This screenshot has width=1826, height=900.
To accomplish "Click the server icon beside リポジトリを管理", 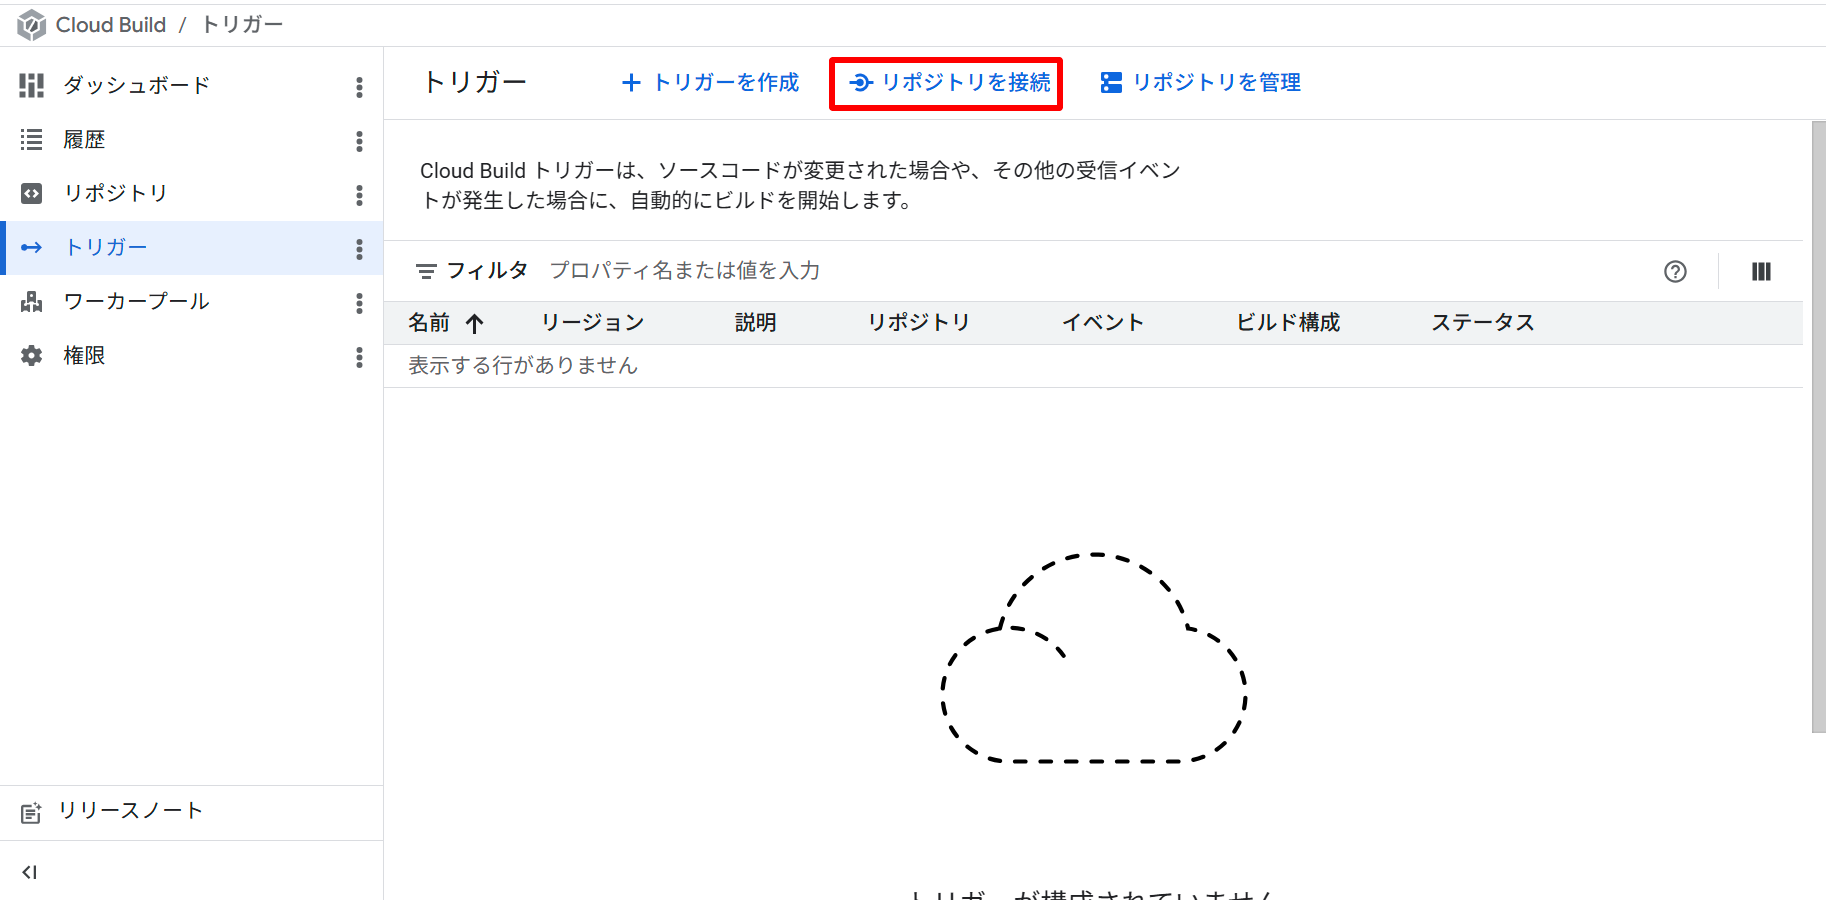I will [1111, 83].
